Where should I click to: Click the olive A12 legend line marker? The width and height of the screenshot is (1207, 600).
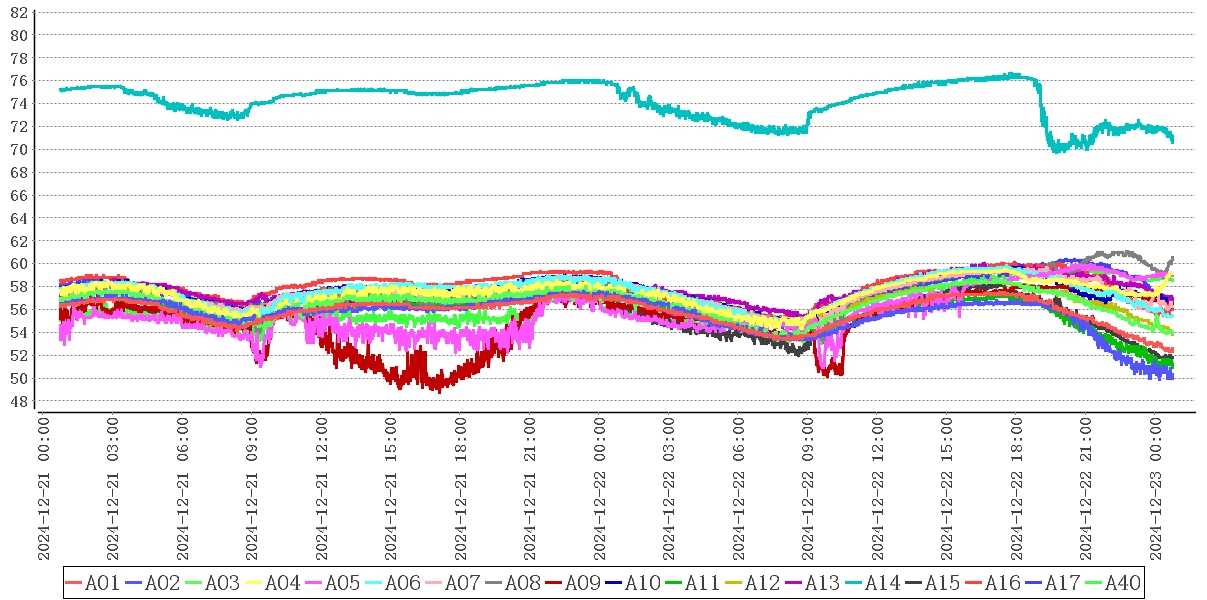pos(734,583)
